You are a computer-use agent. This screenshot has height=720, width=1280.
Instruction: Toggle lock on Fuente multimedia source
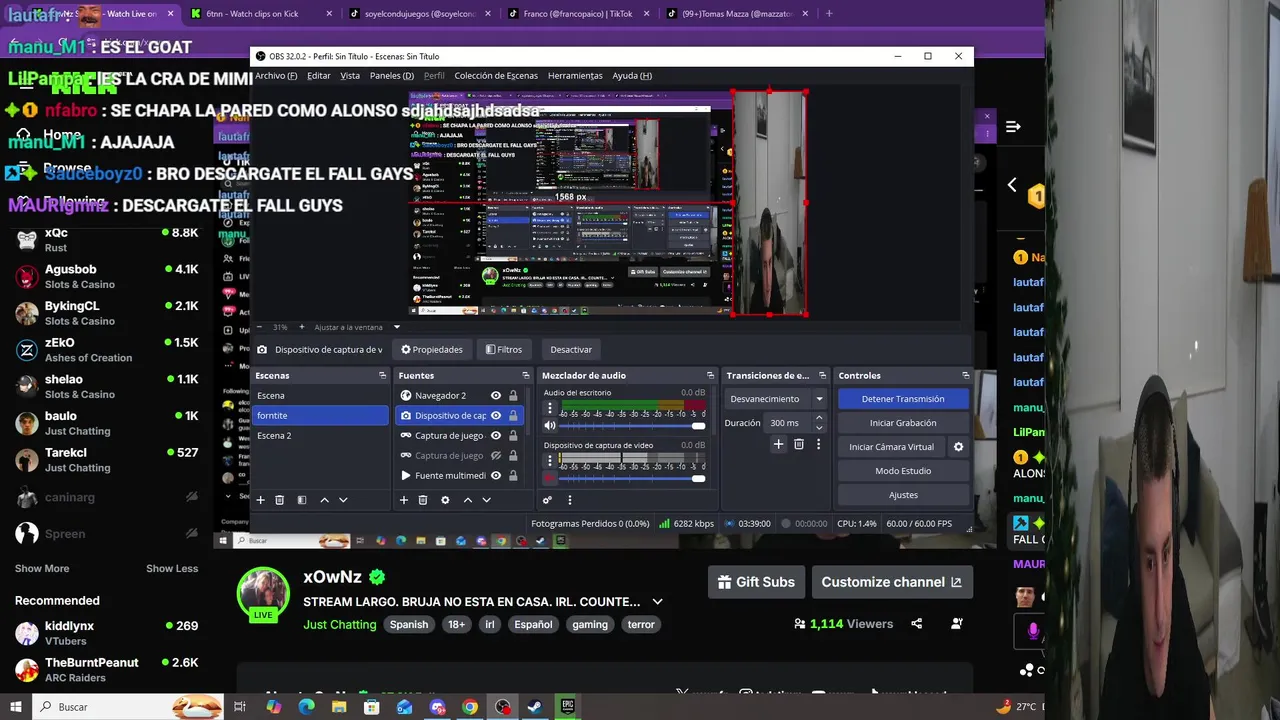point(512,476)
